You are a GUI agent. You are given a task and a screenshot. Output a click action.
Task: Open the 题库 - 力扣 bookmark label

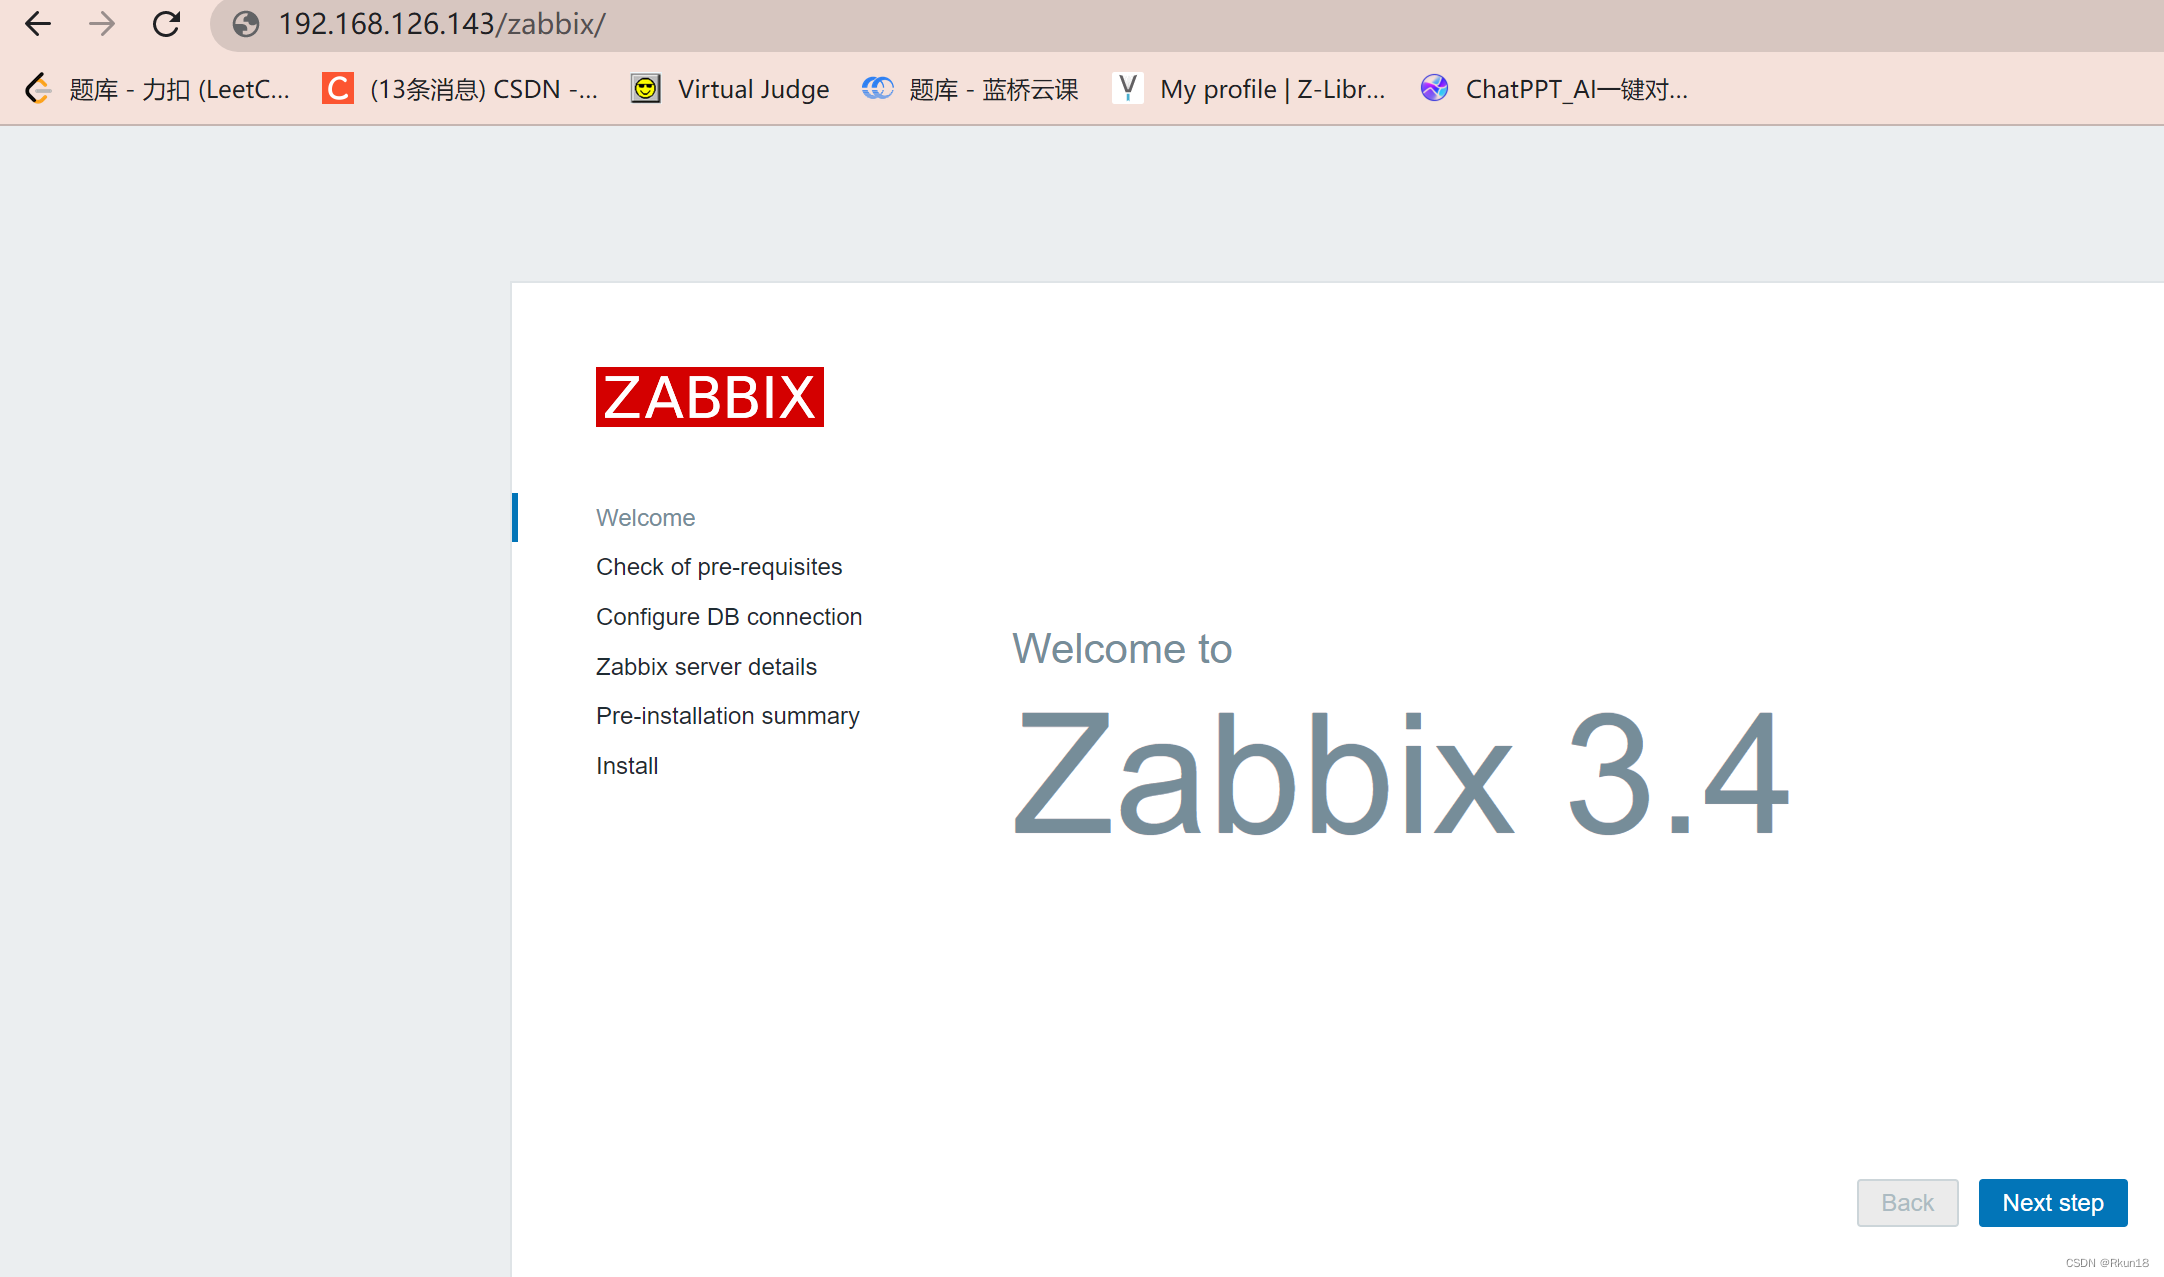click(180, 90)
